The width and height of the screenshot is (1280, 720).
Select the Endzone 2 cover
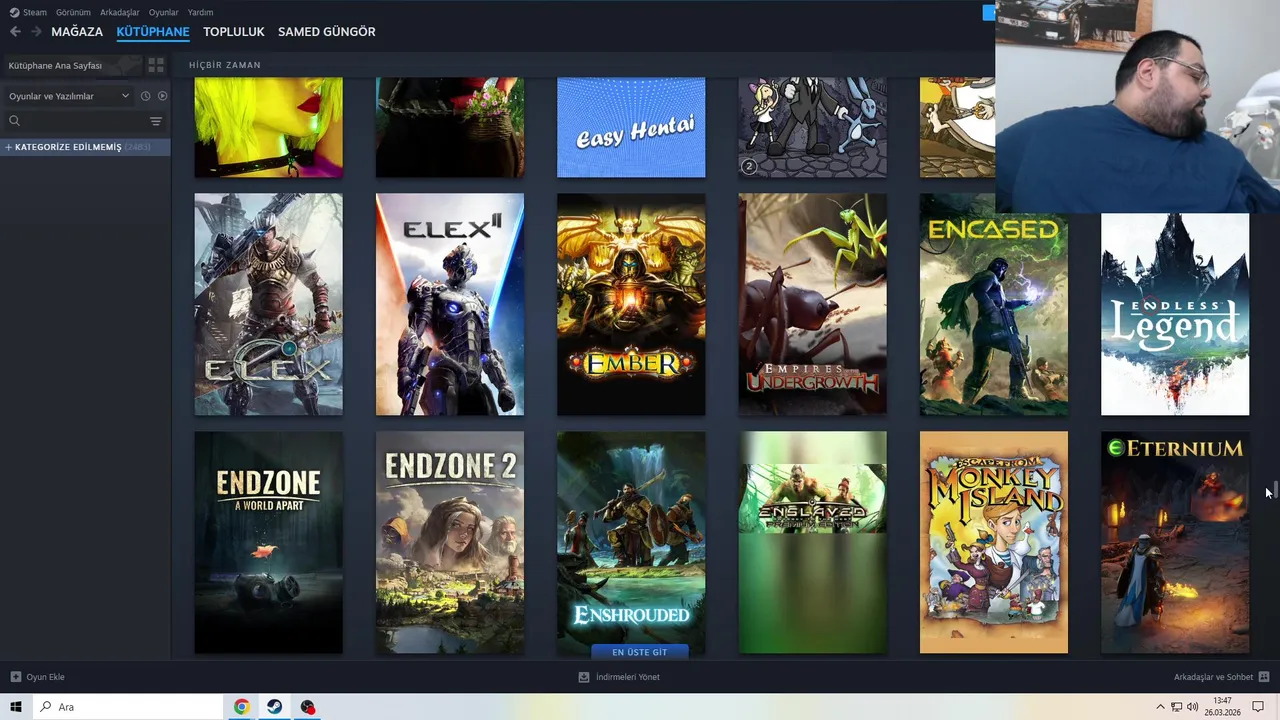point(450,542)
